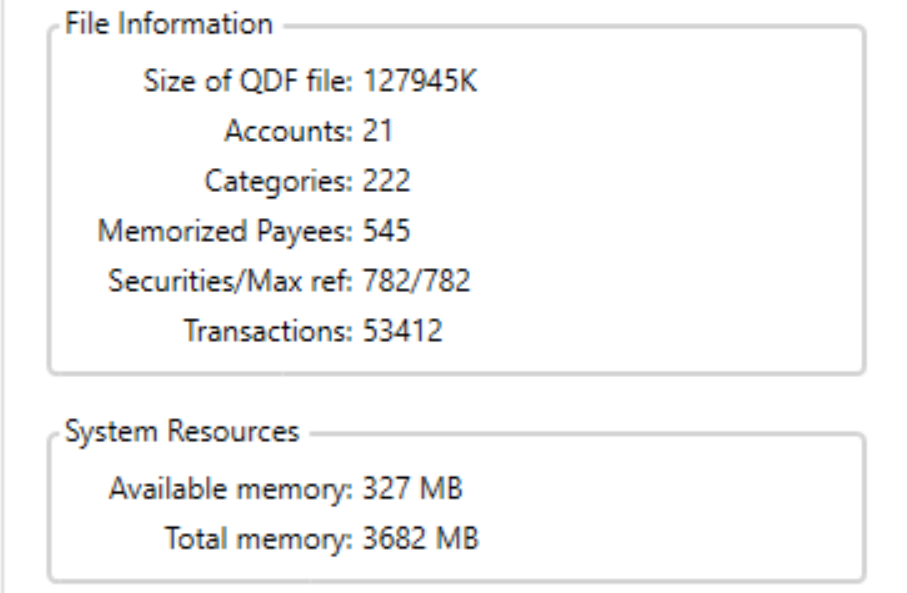This screenshot has height=593, width=907.
Task: Select the accounts count value 21
Action: [x=378, y=130]
